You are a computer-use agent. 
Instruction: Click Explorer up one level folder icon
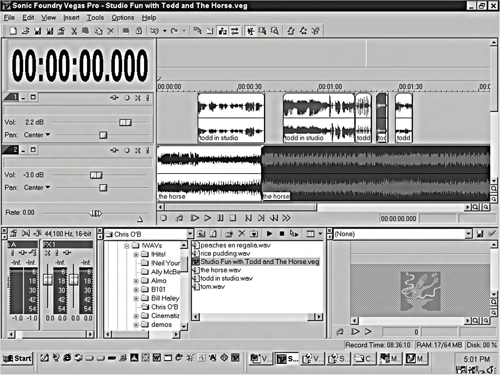pyautogui.click(x=201, y=234)
